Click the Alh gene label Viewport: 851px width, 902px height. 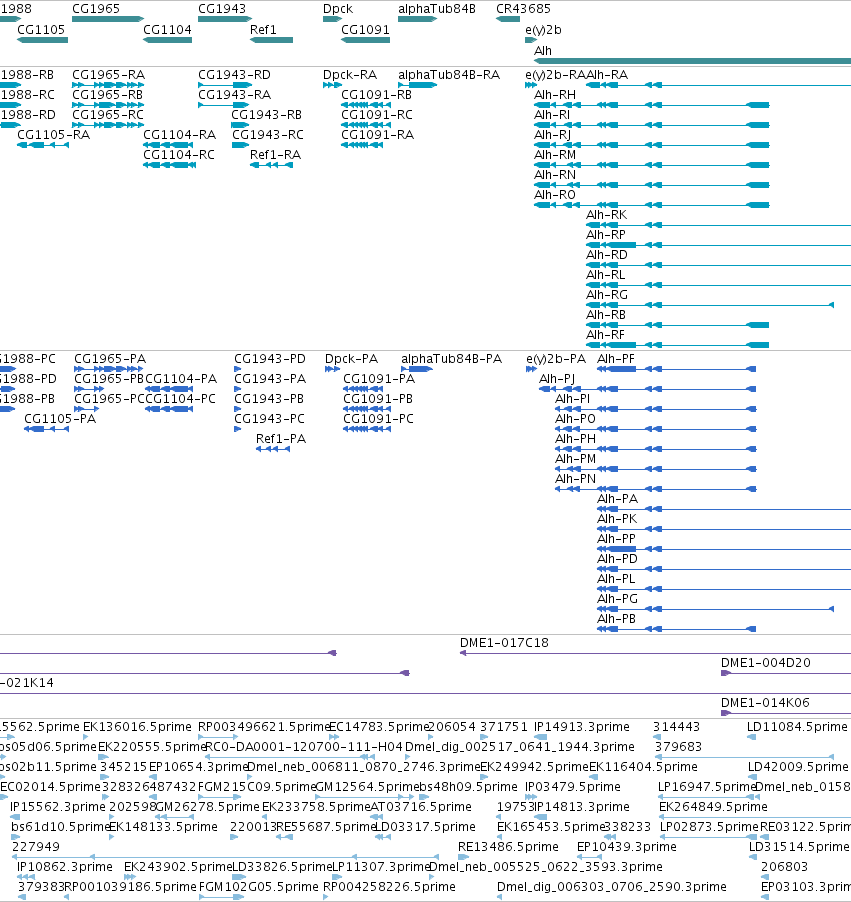point(543,51)
